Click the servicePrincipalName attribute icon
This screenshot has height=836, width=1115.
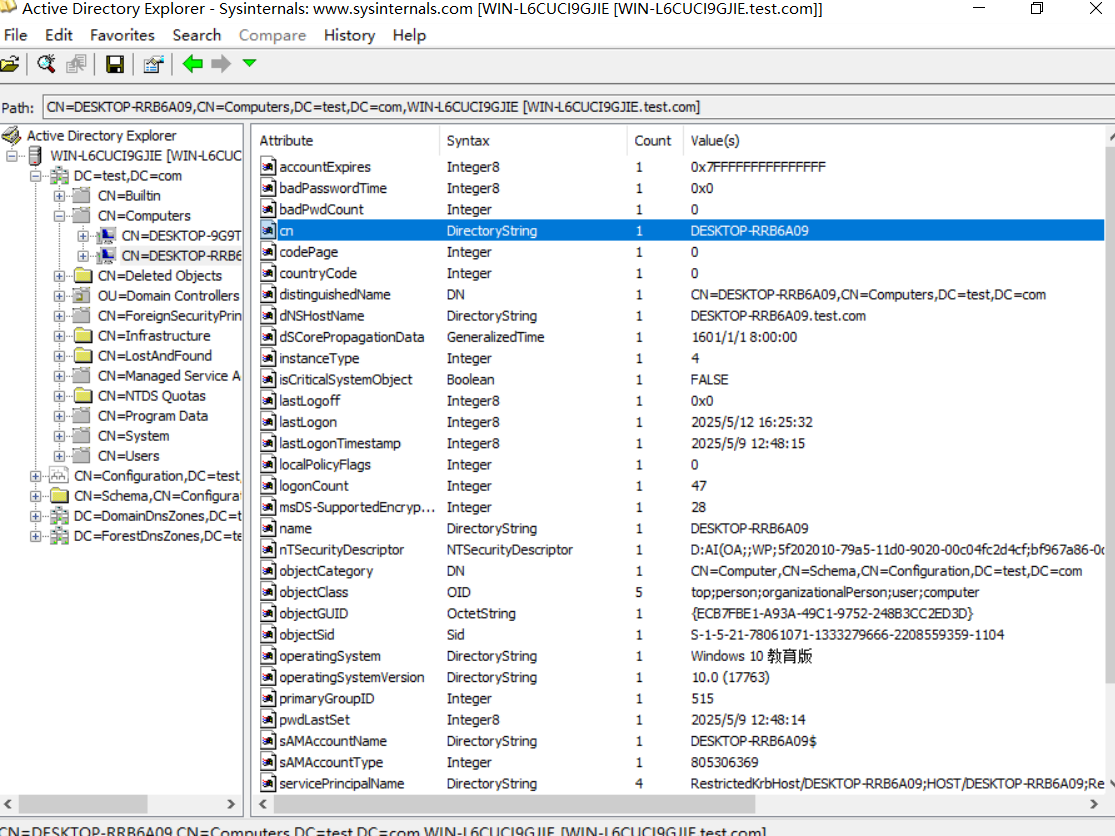[268, 783]
